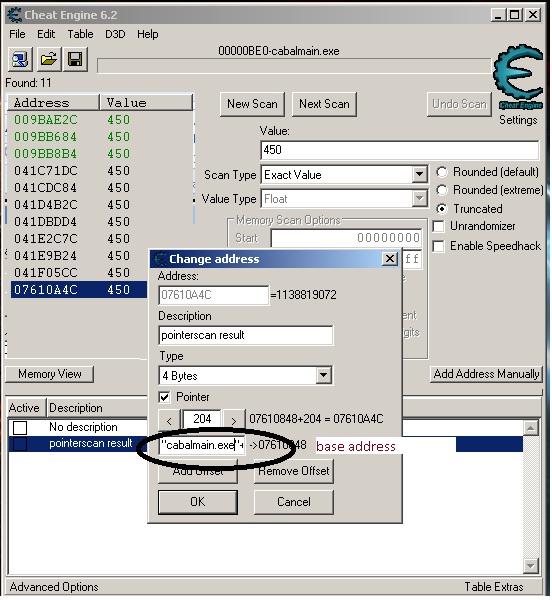Click the Description input field

tap(245, 335)
